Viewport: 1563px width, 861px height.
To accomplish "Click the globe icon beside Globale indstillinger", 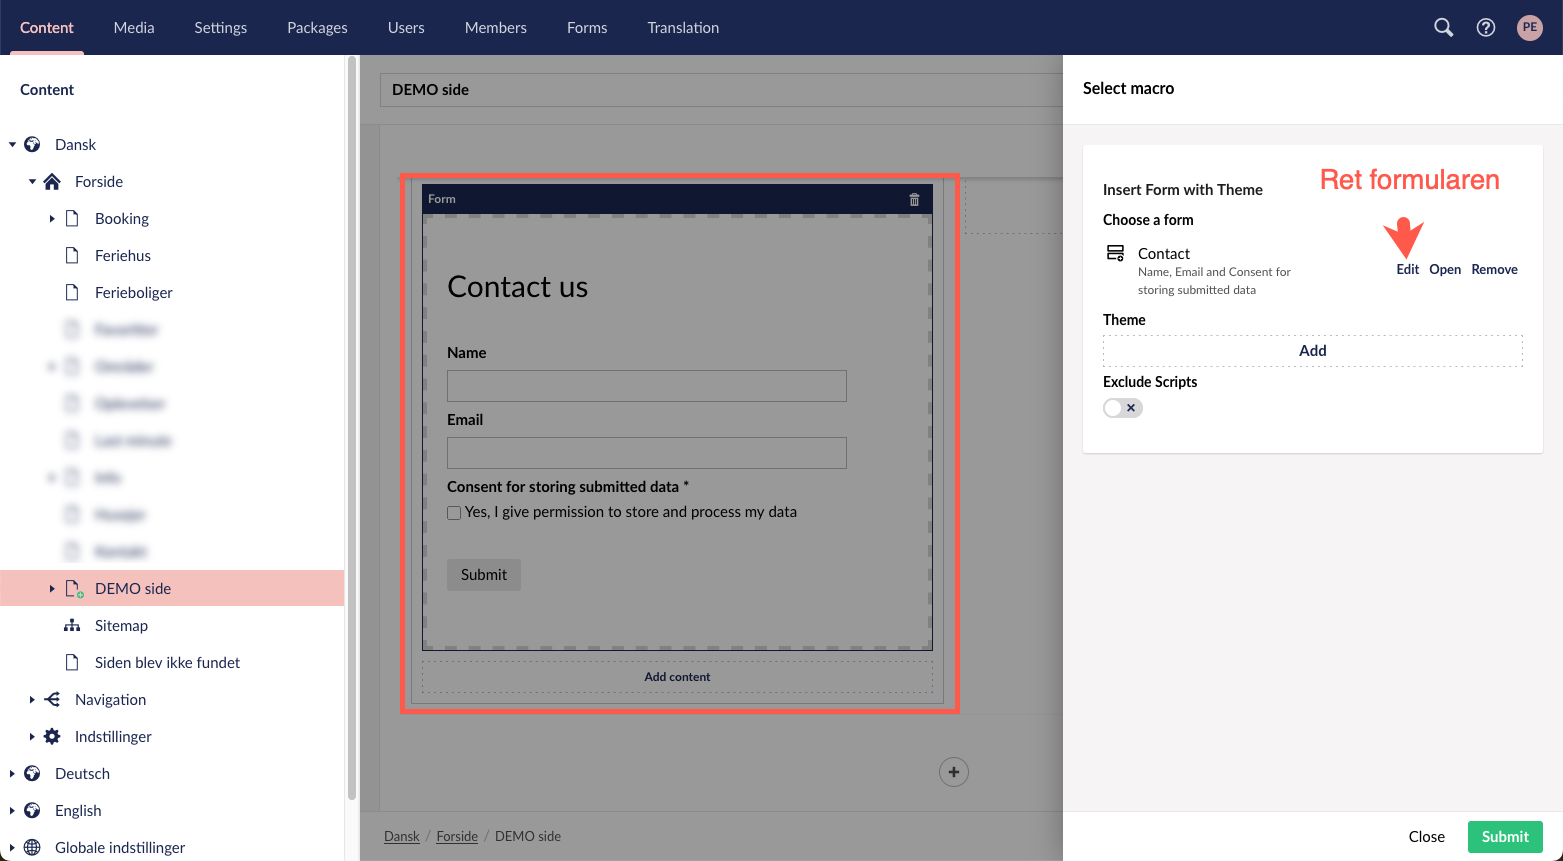I will tap(32, 847).
